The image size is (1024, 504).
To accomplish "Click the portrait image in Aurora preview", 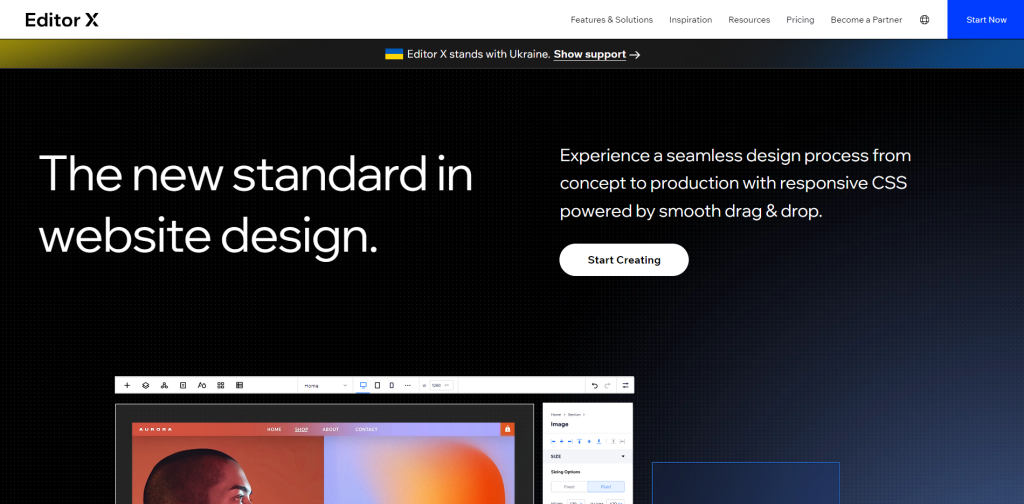I will click(x=228, y=470).
